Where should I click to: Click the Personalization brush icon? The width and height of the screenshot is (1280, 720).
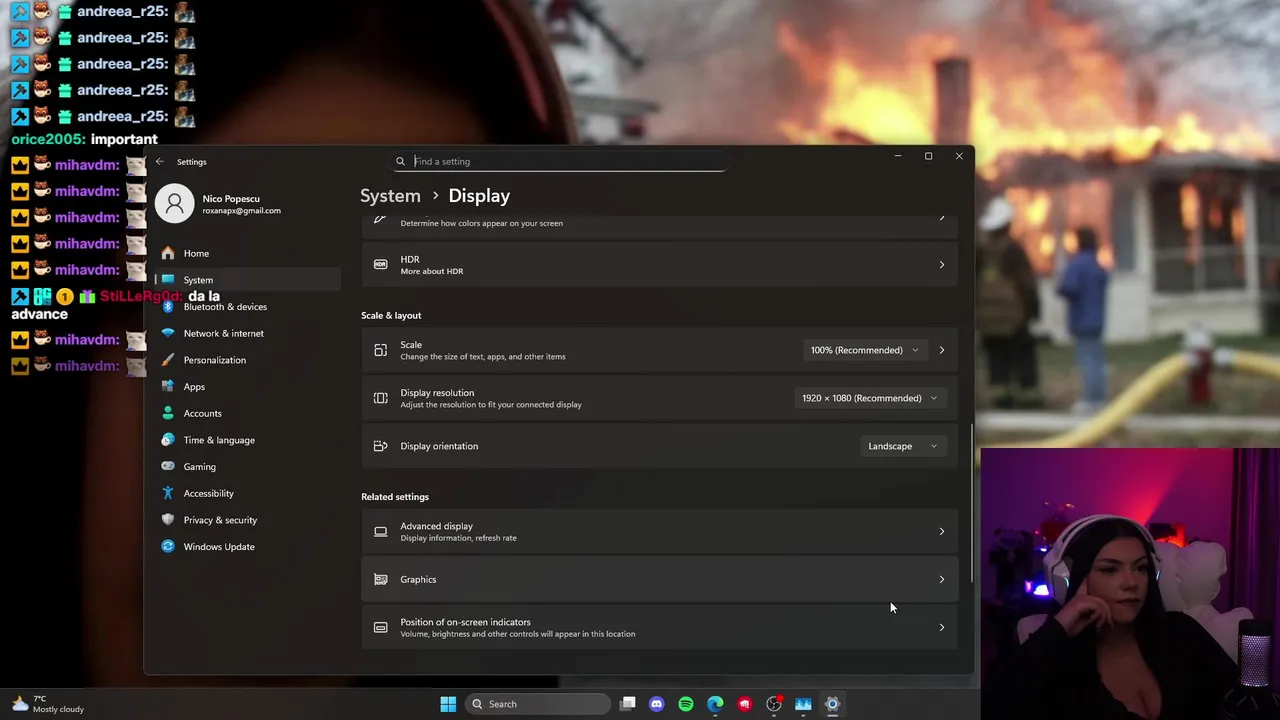pyautogui.click(x=168, y=360)
